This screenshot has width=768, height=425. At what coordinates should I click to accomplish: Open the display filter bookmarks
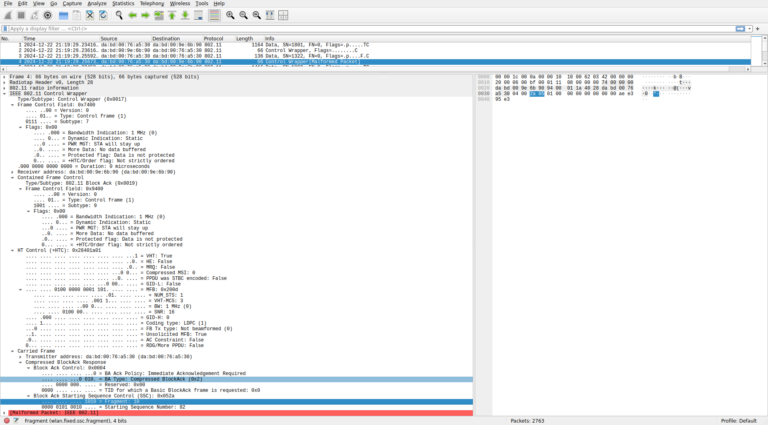[x=5, y=29]
